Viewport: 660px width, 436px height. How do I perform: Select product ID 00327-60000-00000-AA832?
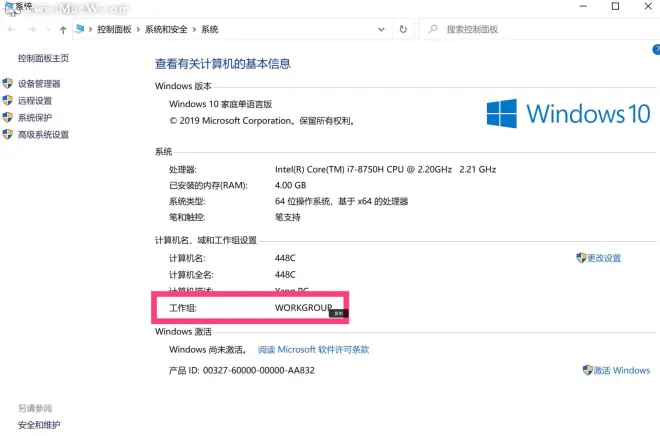pos(259,370)
